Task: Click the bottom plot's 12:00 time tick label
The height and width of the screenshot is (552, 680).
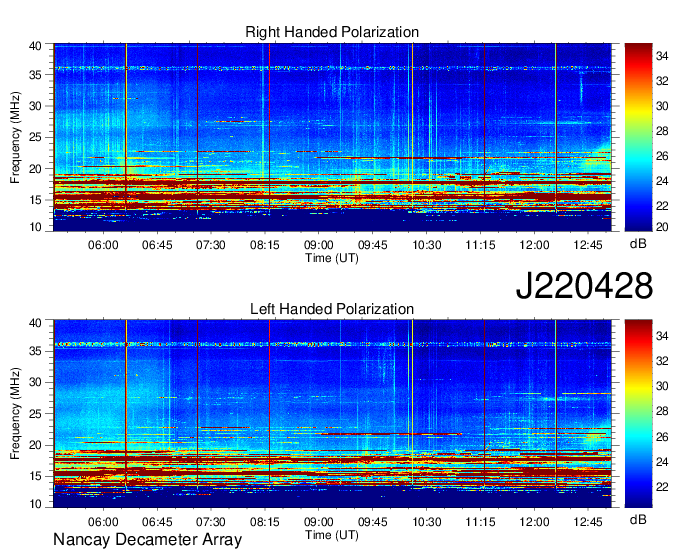Action: click(x=534, y=522)
